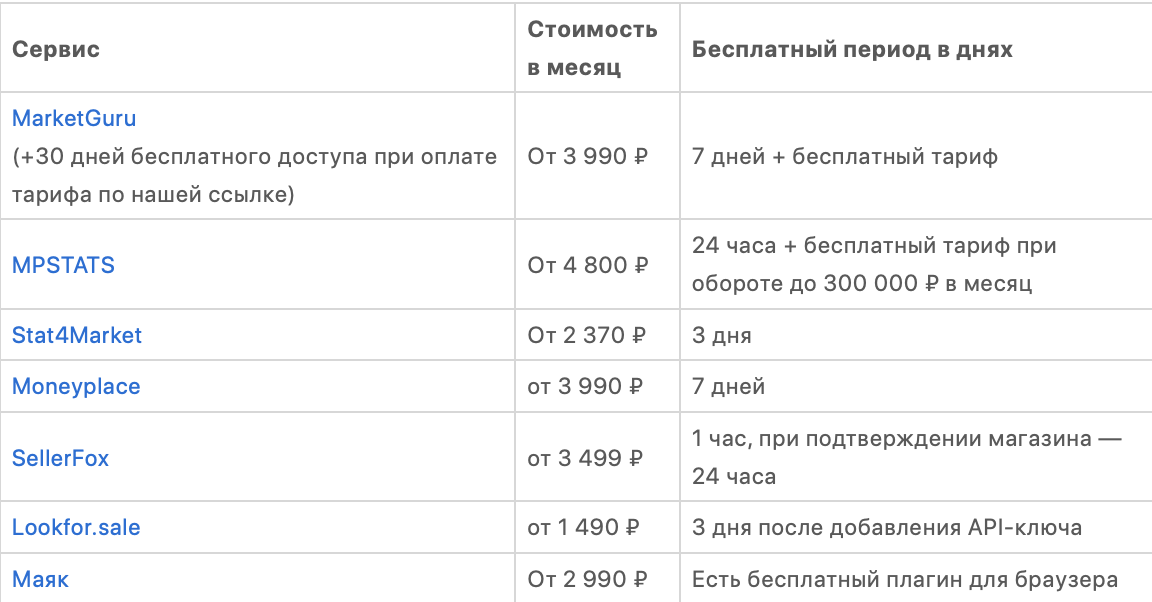
Task: Click the Бесплатный период в днях header
Action: tap(852, 49)
